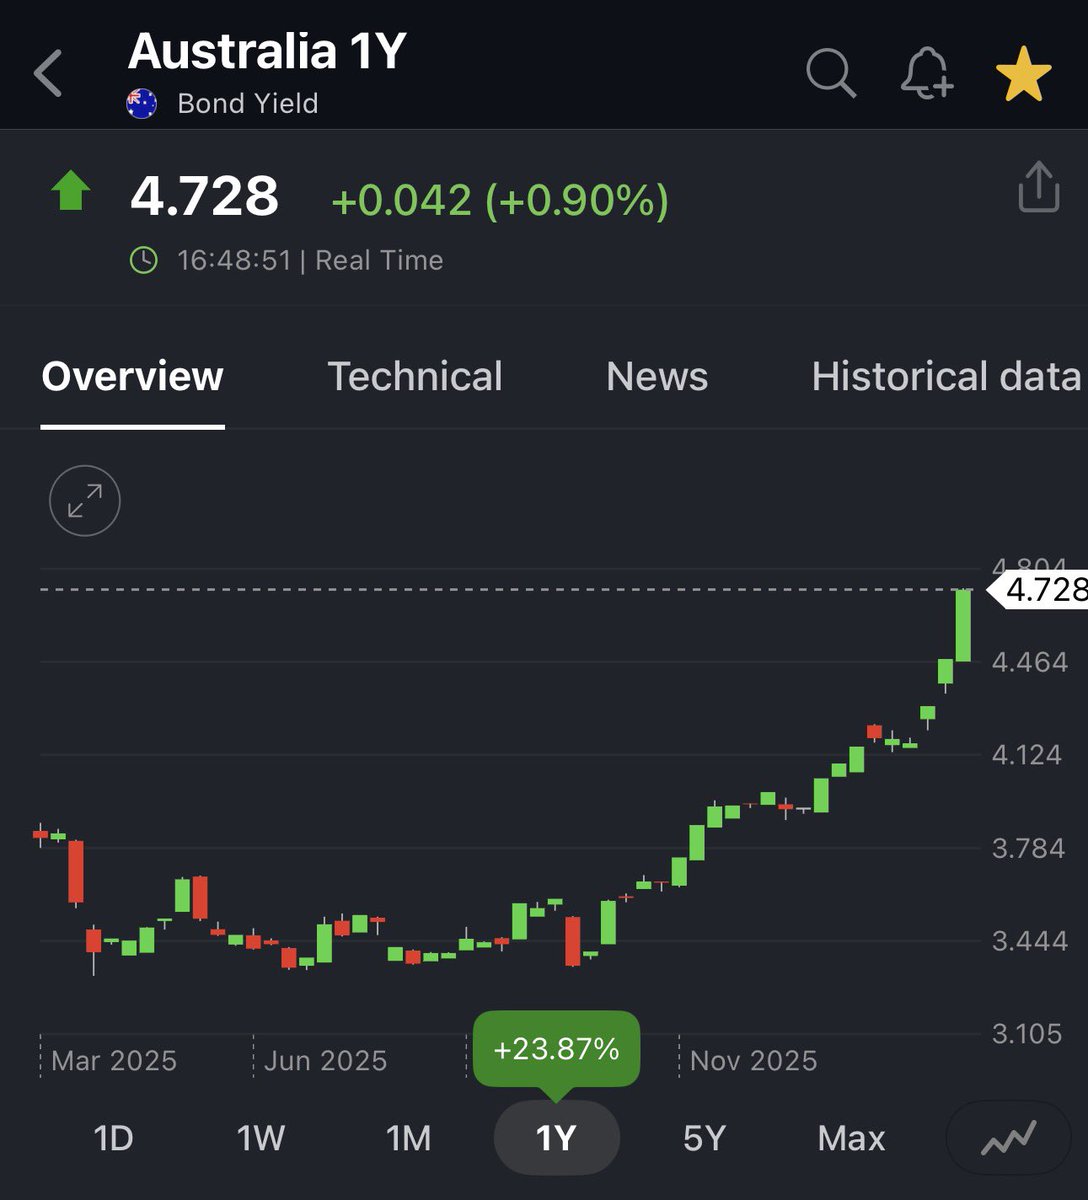Tap the 4.464 y-axis value
The width and height of the screenshot is (1088, 1200).
tap(1030, 662)
